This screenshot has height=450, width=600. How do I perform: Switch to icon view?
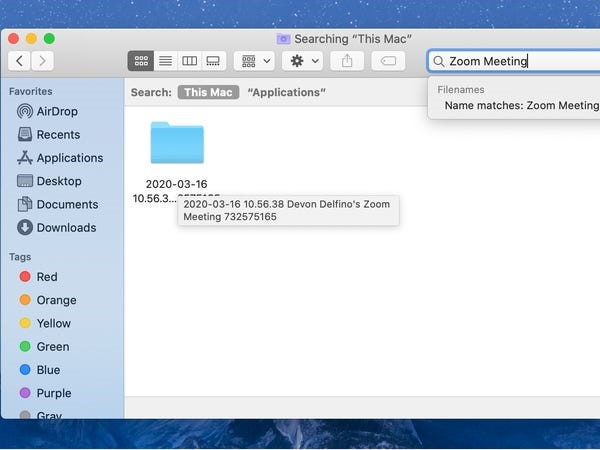[x=141, y=61]
